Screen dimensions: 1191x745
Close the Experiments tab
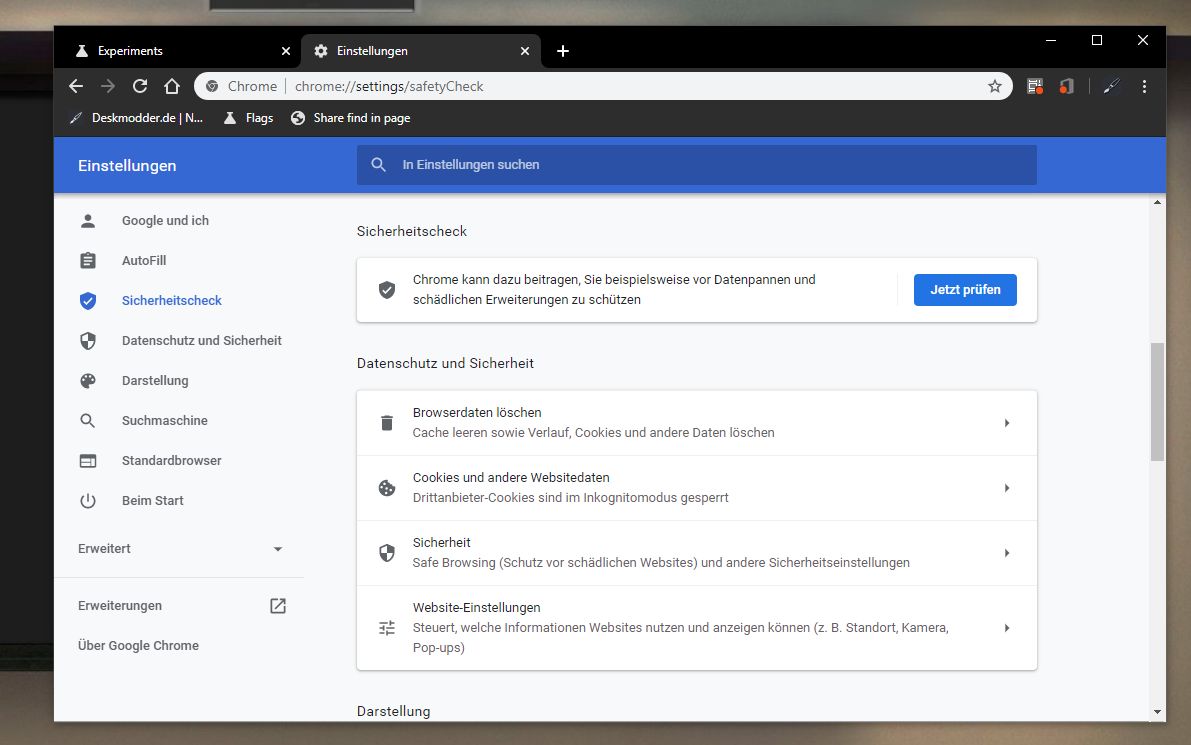click(286, 51)
